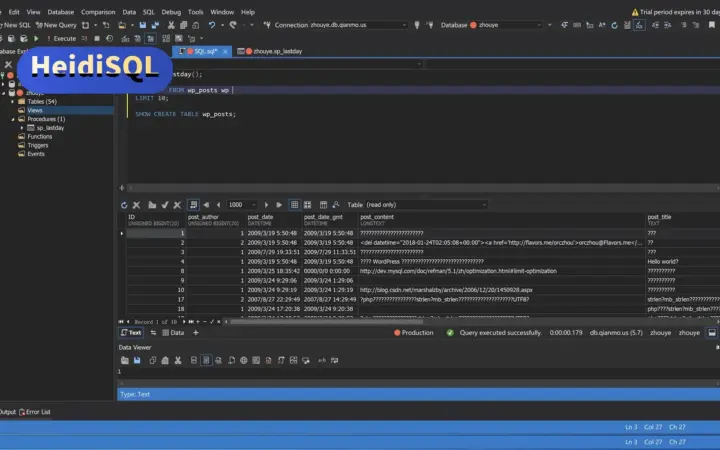Click the plus icon next to Data tab
720x450 pixels.
click(x=196, y=333)
